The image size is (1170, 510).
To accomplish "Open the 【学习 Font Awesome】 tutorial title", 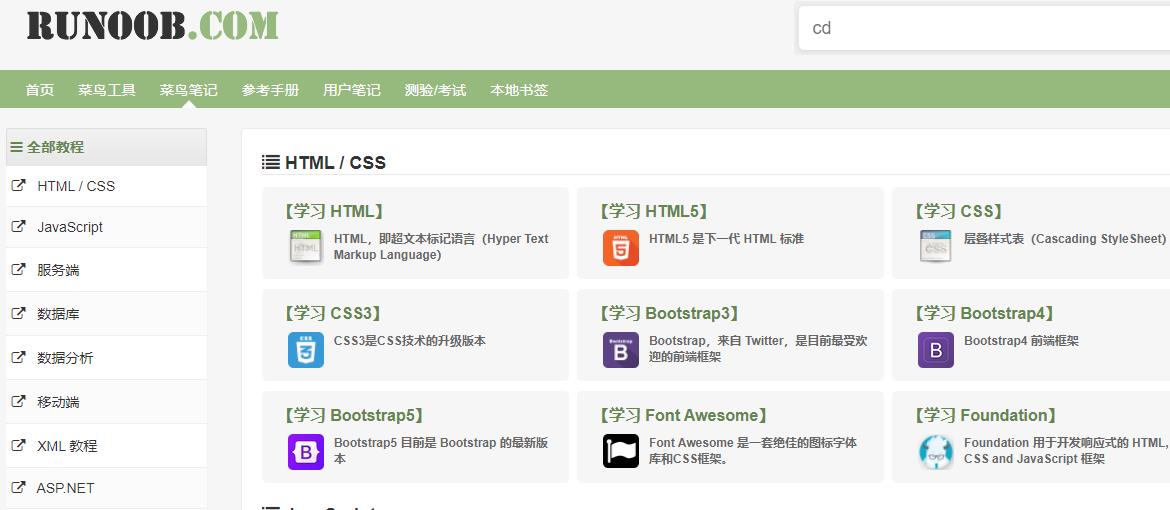I will click(683, 416).
